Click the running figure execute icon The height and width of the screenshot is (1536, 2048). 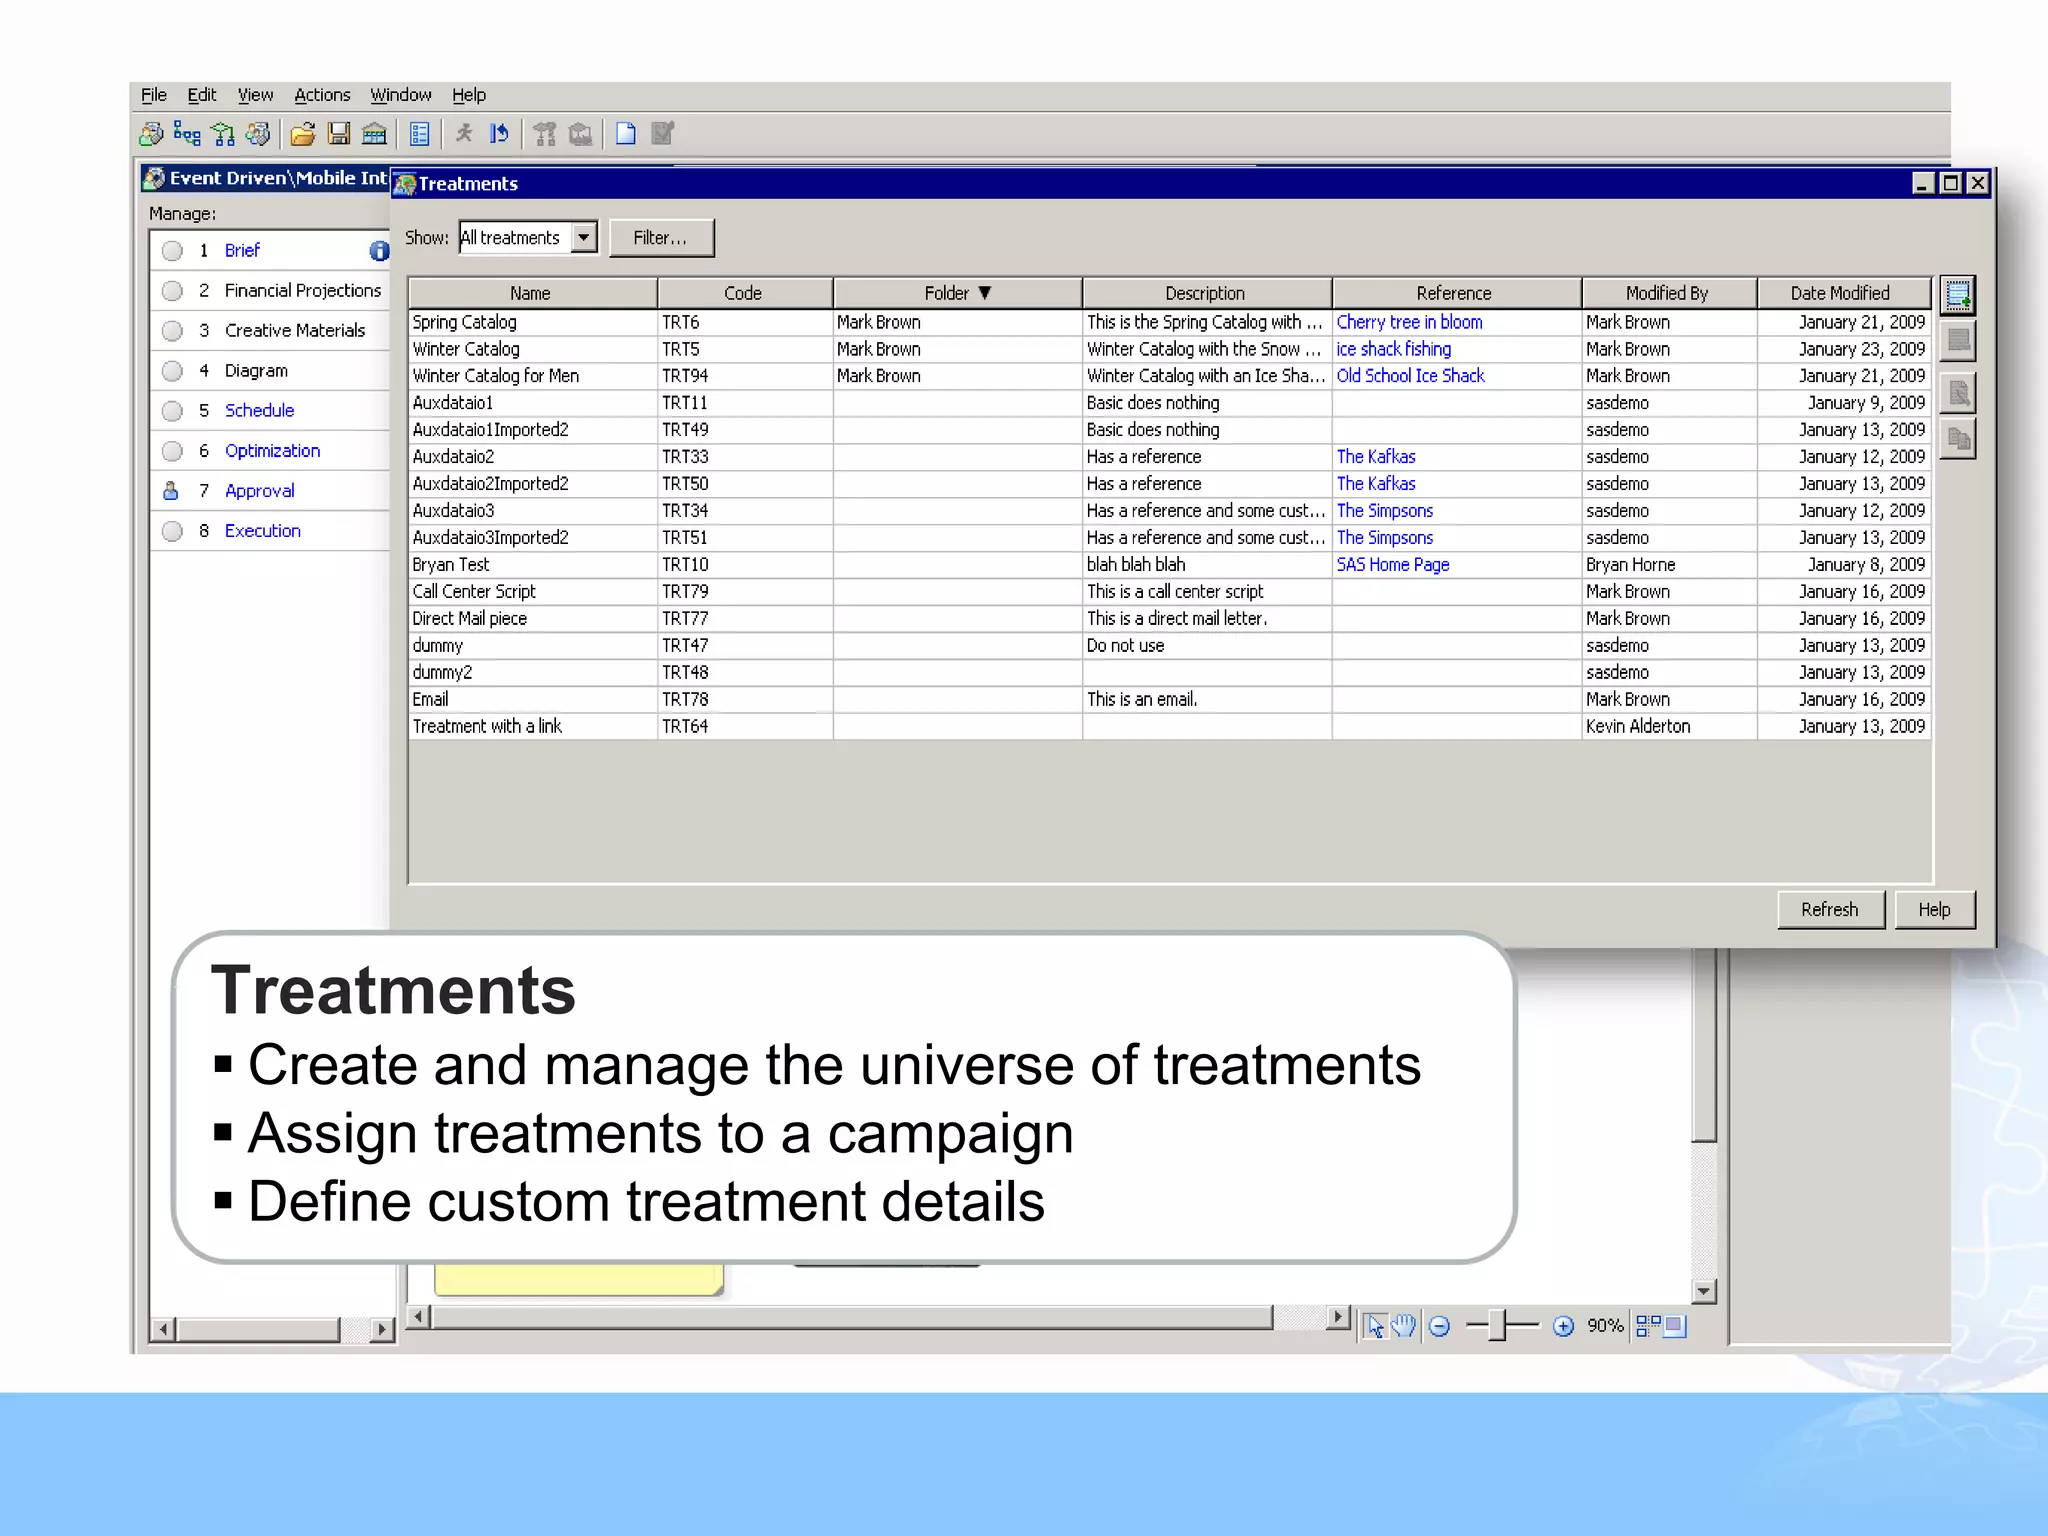pyautogui.click(x=464, y=134)
